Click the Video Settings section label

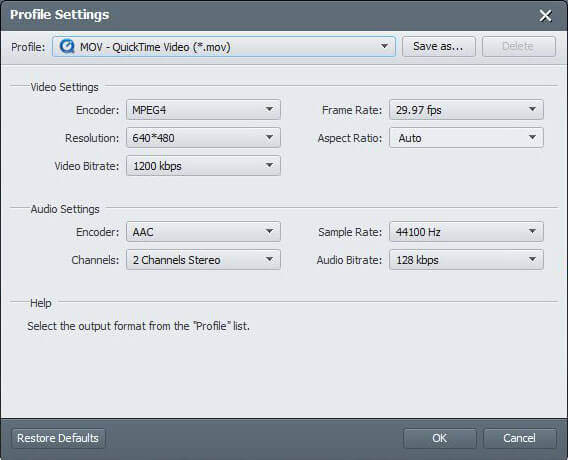click(x=64, y=87)
